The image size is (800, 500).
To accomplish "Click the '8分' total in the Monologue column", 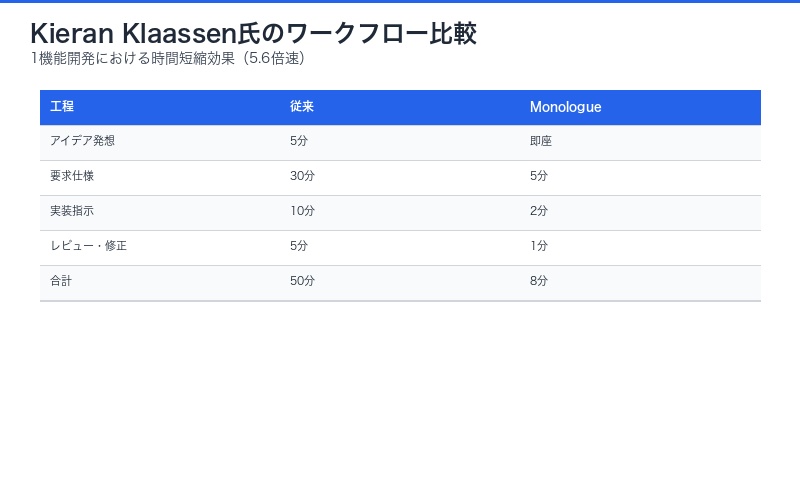I will point(539,282).
